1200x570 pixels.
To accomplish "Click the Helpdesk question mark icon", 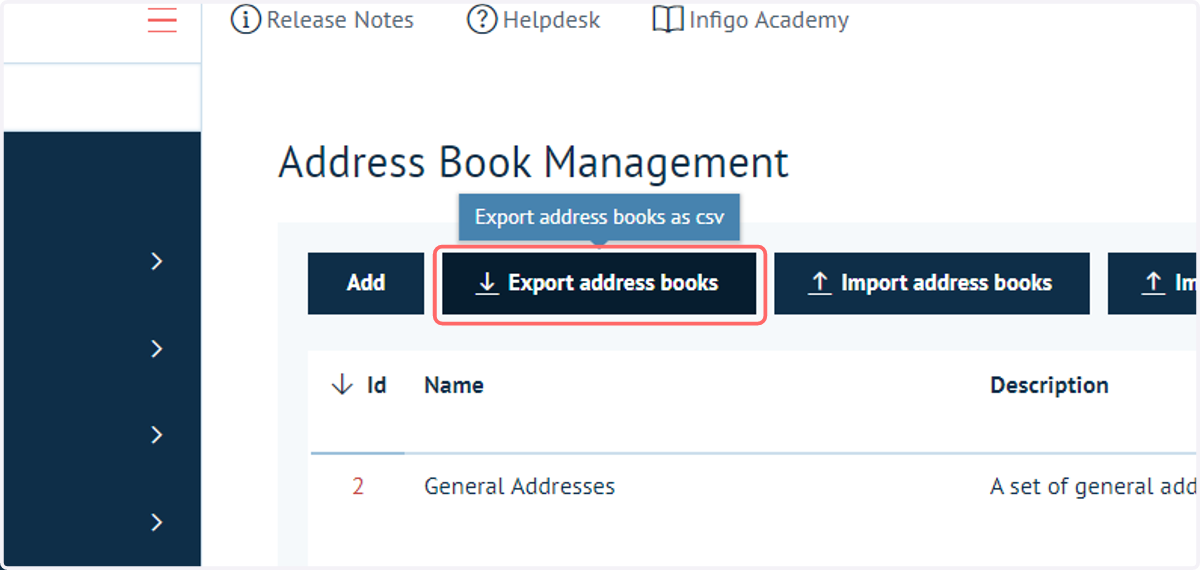I will click(482, 20).
